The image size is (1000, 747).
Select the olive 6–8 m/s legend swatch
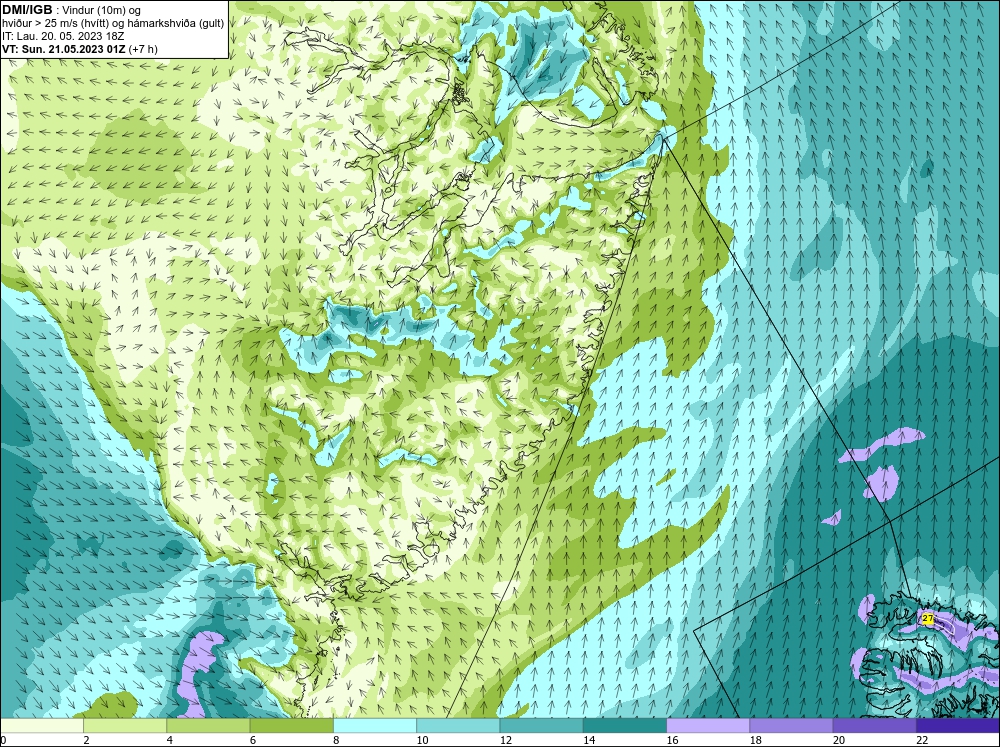(x=291, y=726)
